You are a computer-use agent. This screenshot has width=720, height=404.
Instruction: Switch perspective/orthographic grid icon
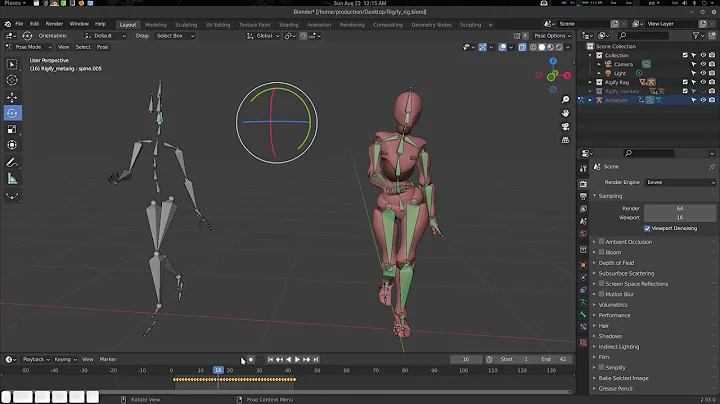[x=565, y=140]
